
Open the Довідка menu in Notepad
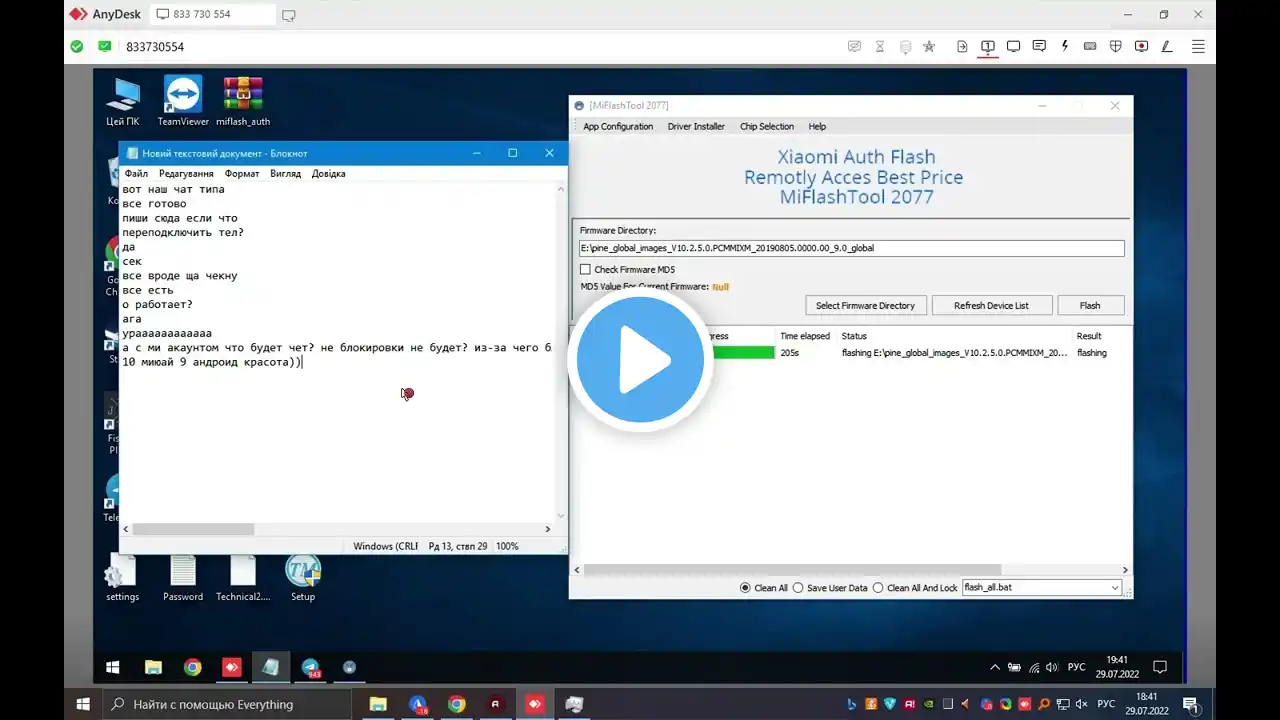pos(328,173)
